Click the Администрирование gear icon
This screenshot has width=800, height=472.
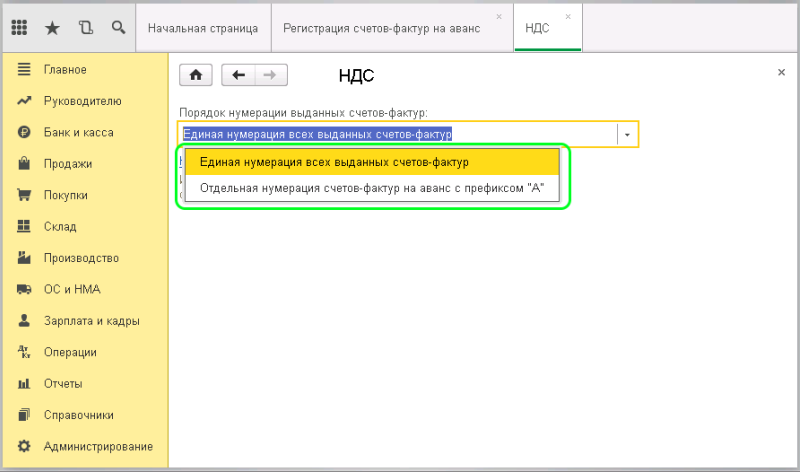coord(24,446)
